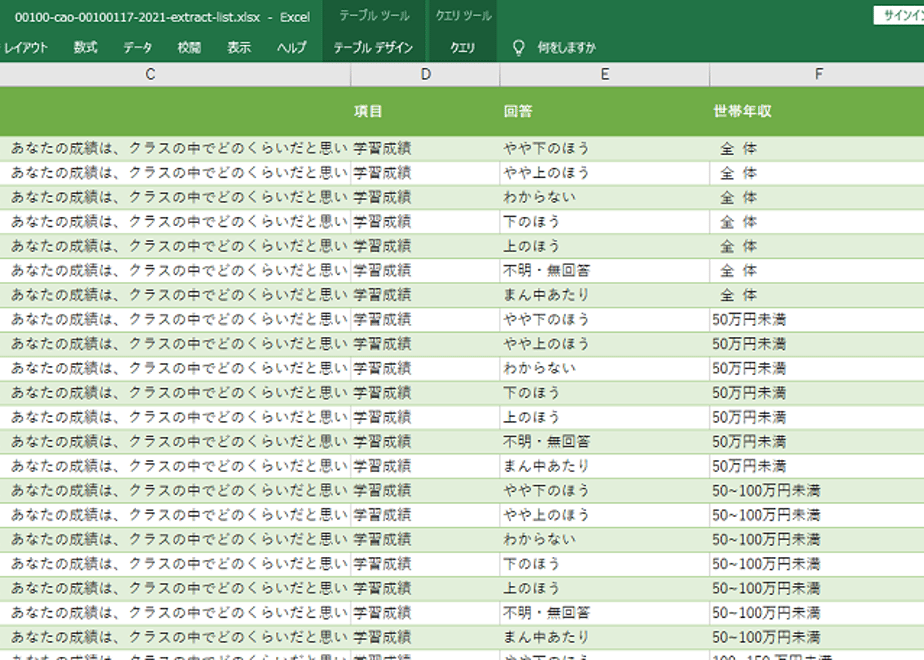Select まん中あたり in the 全体 group
Image resolution: width=924 pixels, height=660 pixels.
(x=605, y=295)
